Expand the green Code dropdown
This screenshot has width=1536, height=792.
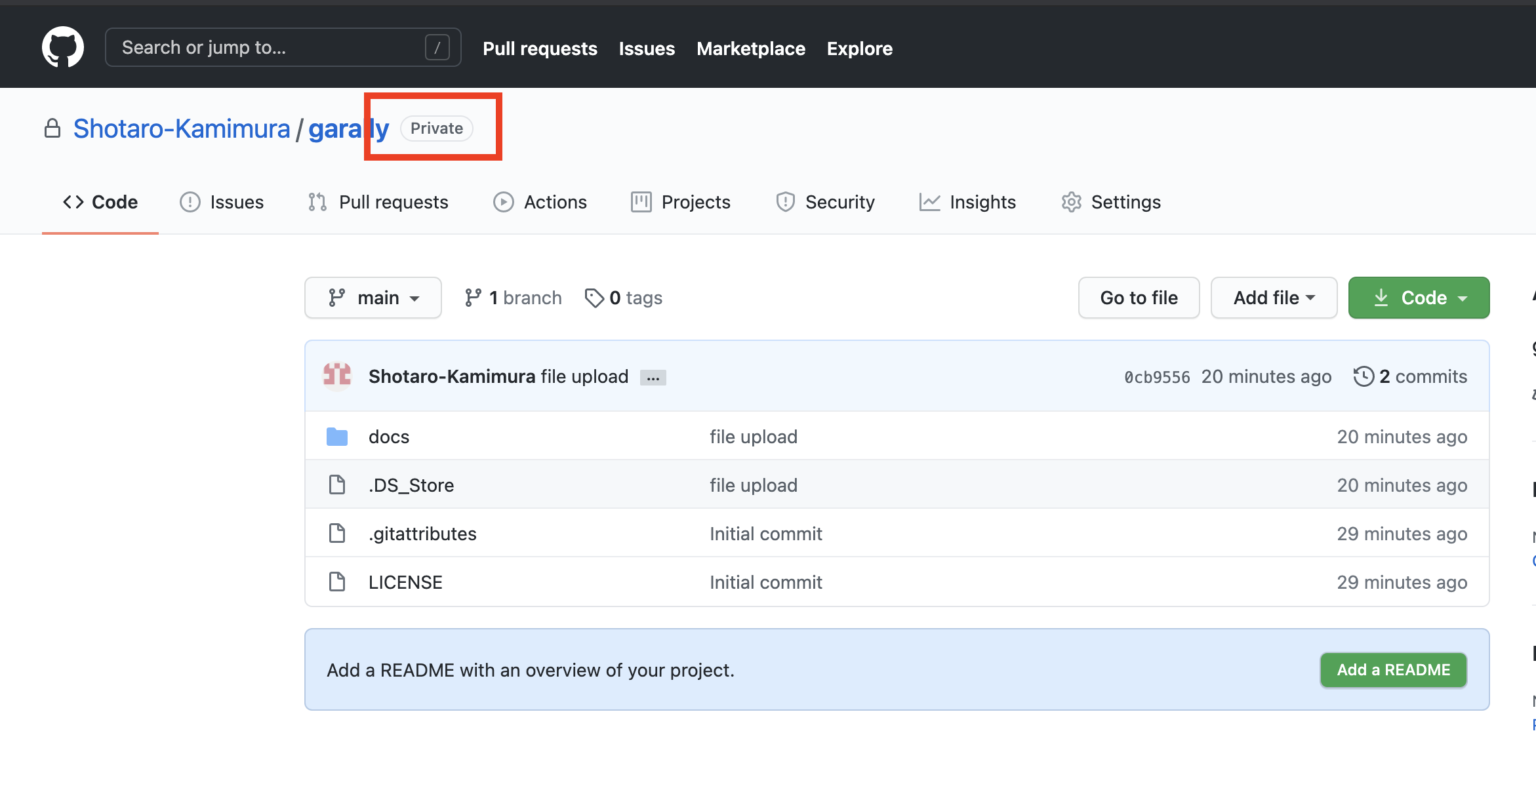point(1418,298)
